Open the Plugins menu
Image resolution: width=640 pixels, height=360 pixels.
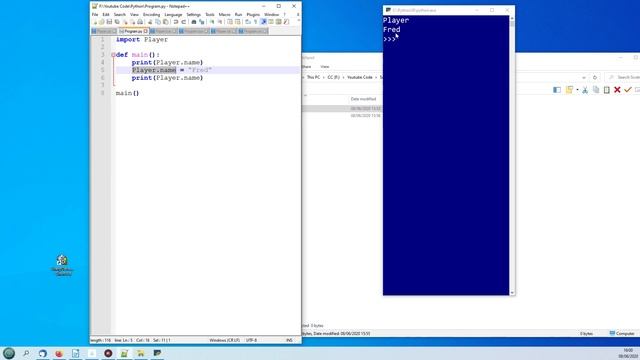pos(253,14)
